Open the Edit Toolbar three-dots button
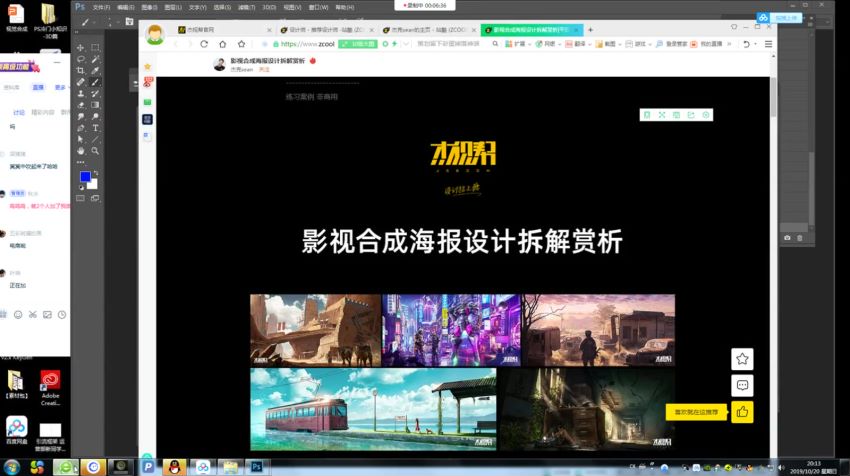Screen dimensions: 850x476 [x=80, y=162]
